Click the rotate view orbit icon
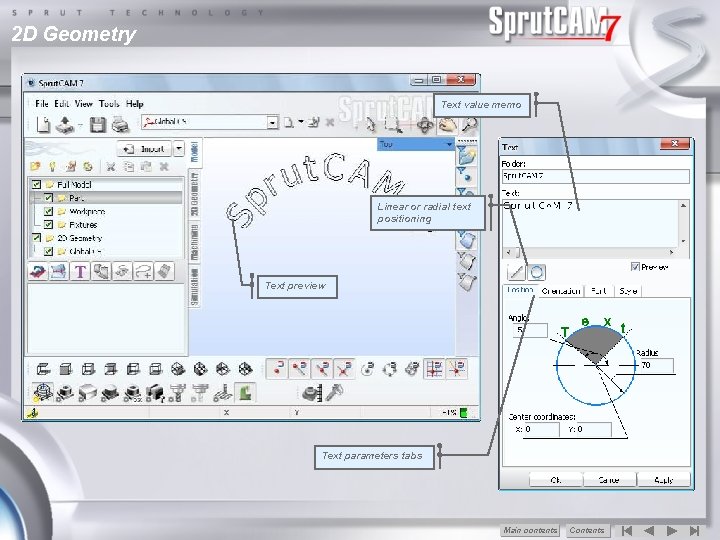 425,124
